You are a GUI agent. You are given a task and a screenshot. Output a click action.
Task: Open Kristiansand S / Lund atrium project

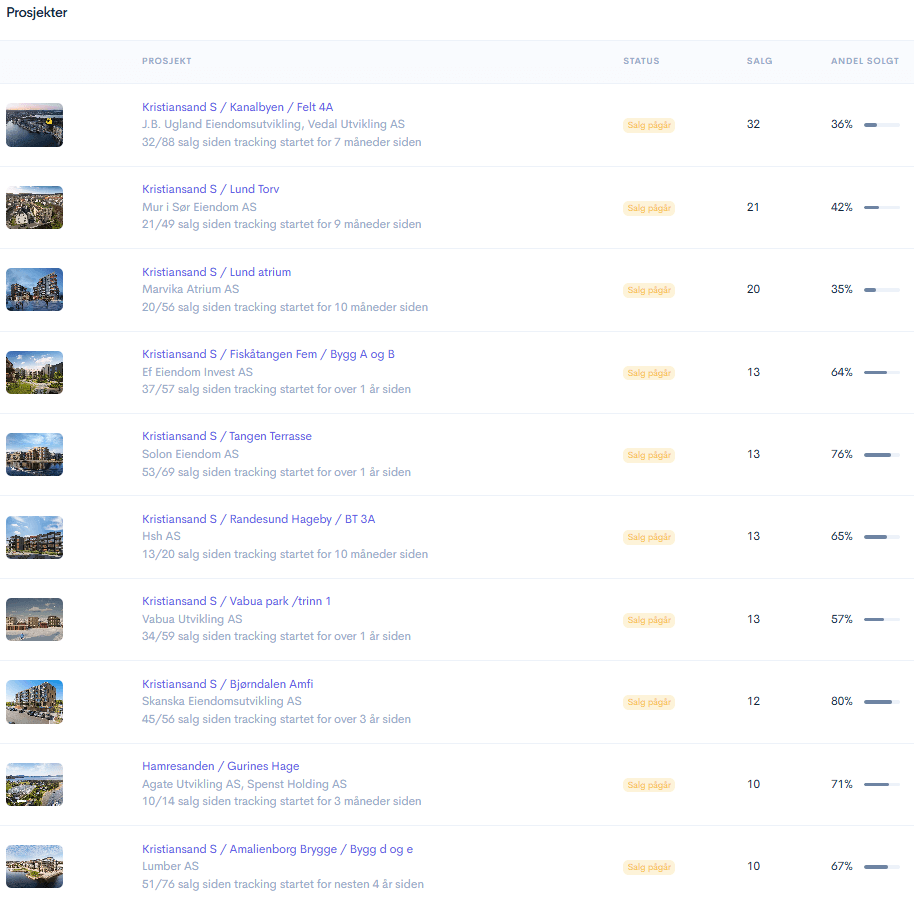pos(216,272)
